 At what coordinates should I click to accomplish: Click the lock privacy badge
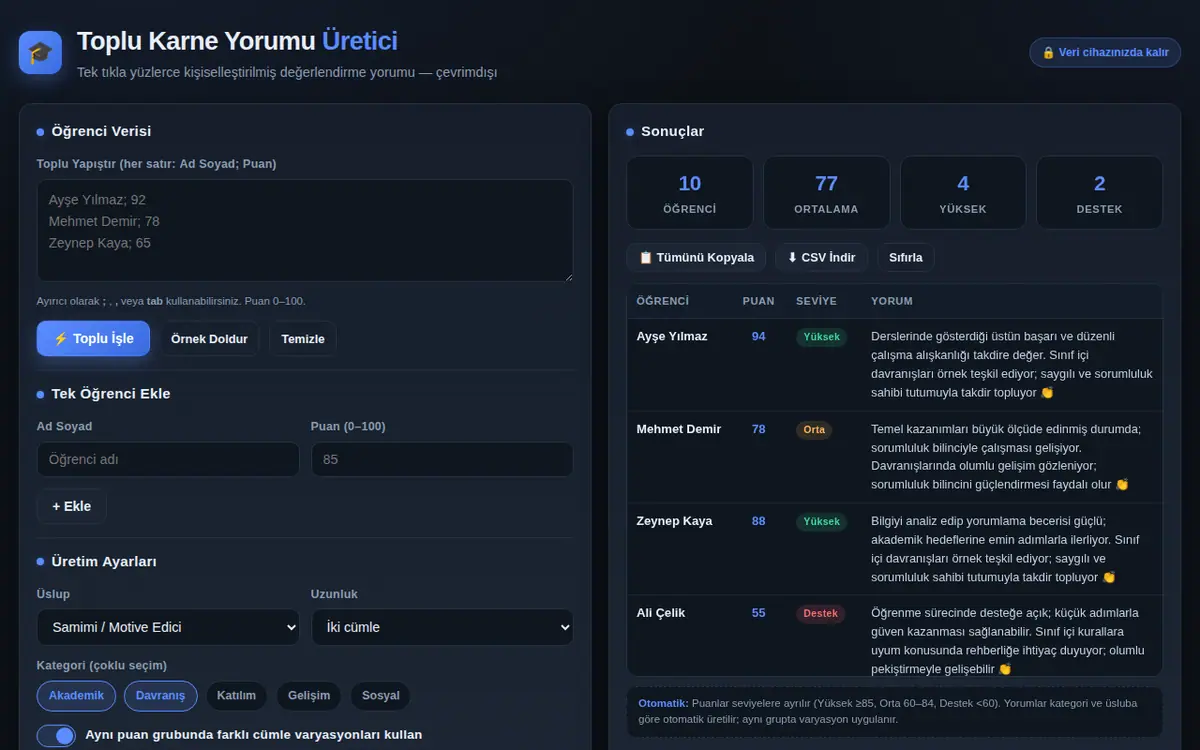pos(1105,52)
